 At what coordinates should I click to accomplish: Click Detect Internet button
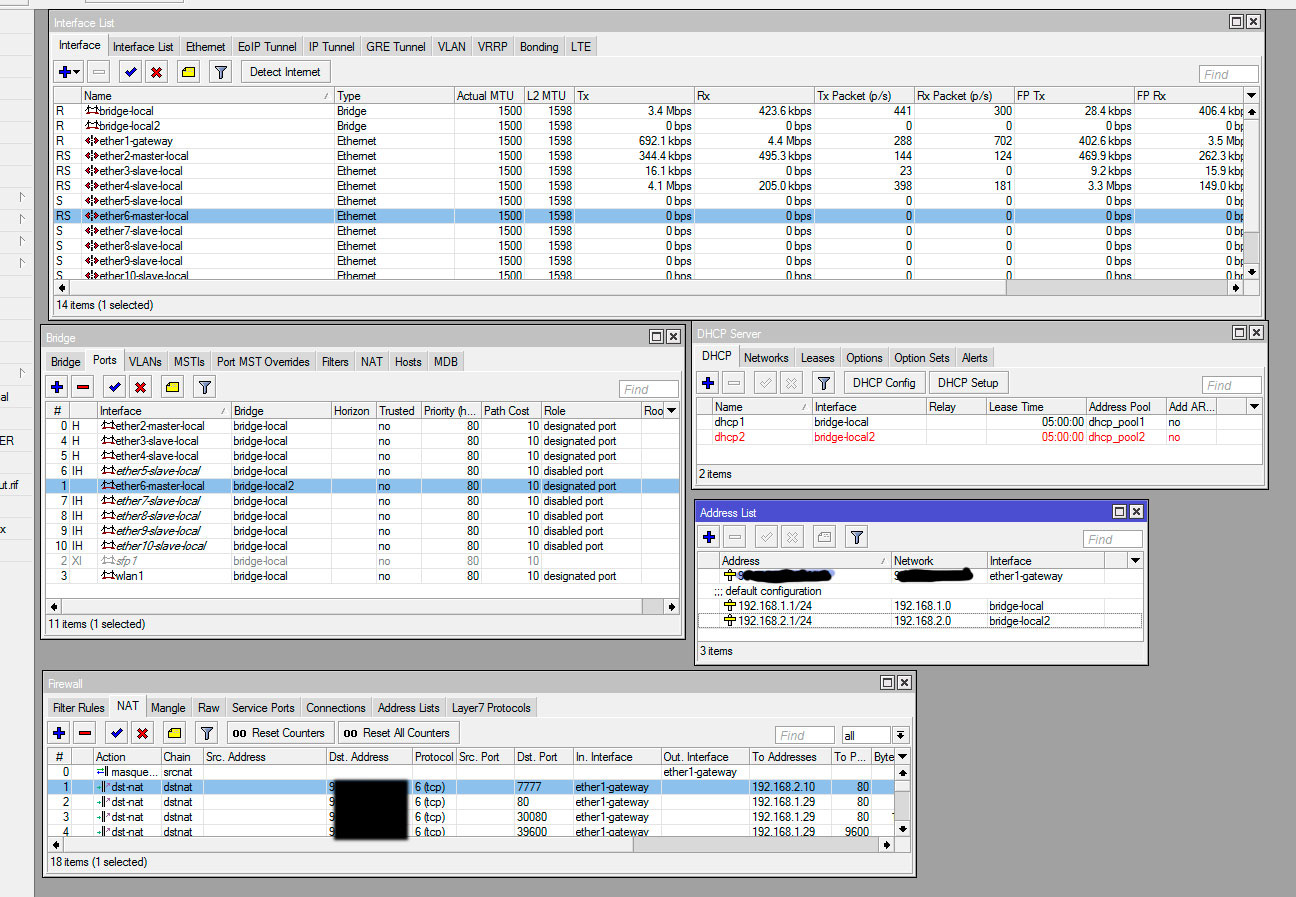coord(285,72)
